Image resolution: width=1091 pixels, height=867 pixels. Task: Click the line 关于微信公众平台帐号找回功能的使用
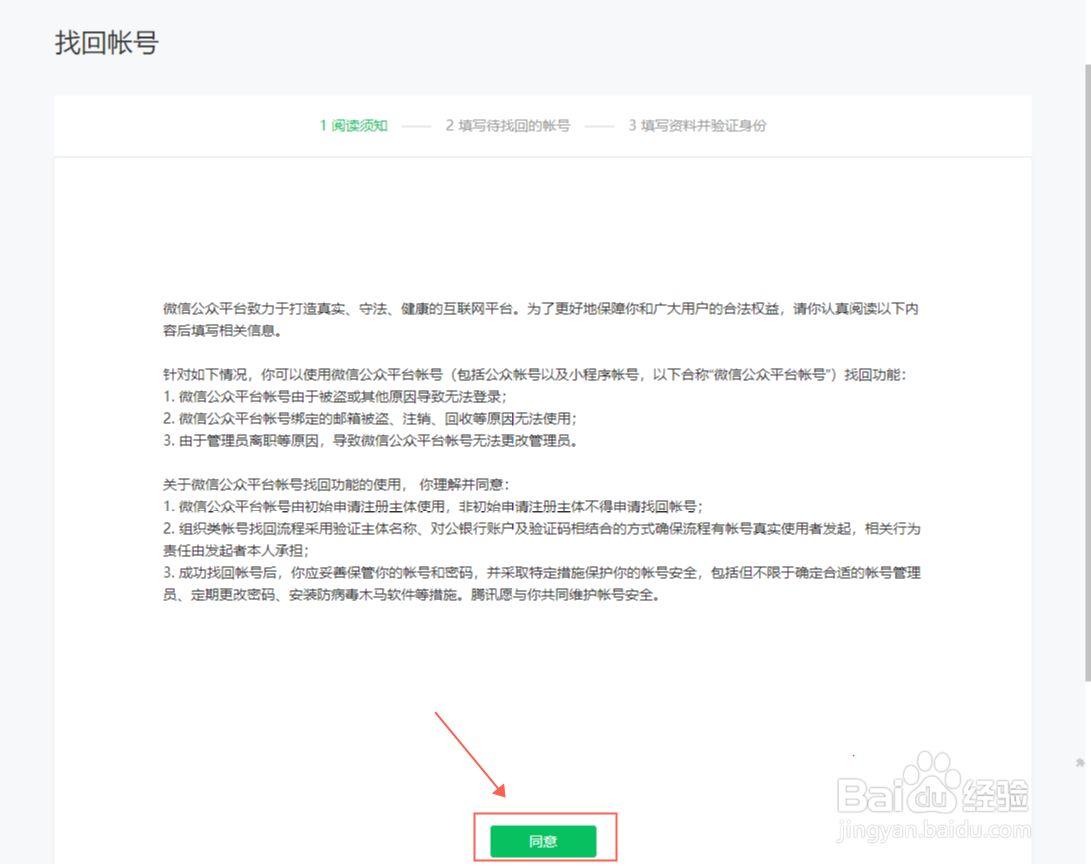(x=336, y=484)
